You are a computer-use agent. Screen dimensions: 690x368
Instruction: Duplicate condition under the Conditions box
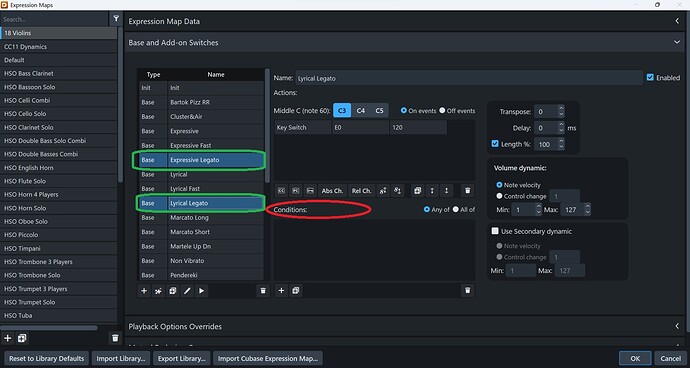coord(296,291)
